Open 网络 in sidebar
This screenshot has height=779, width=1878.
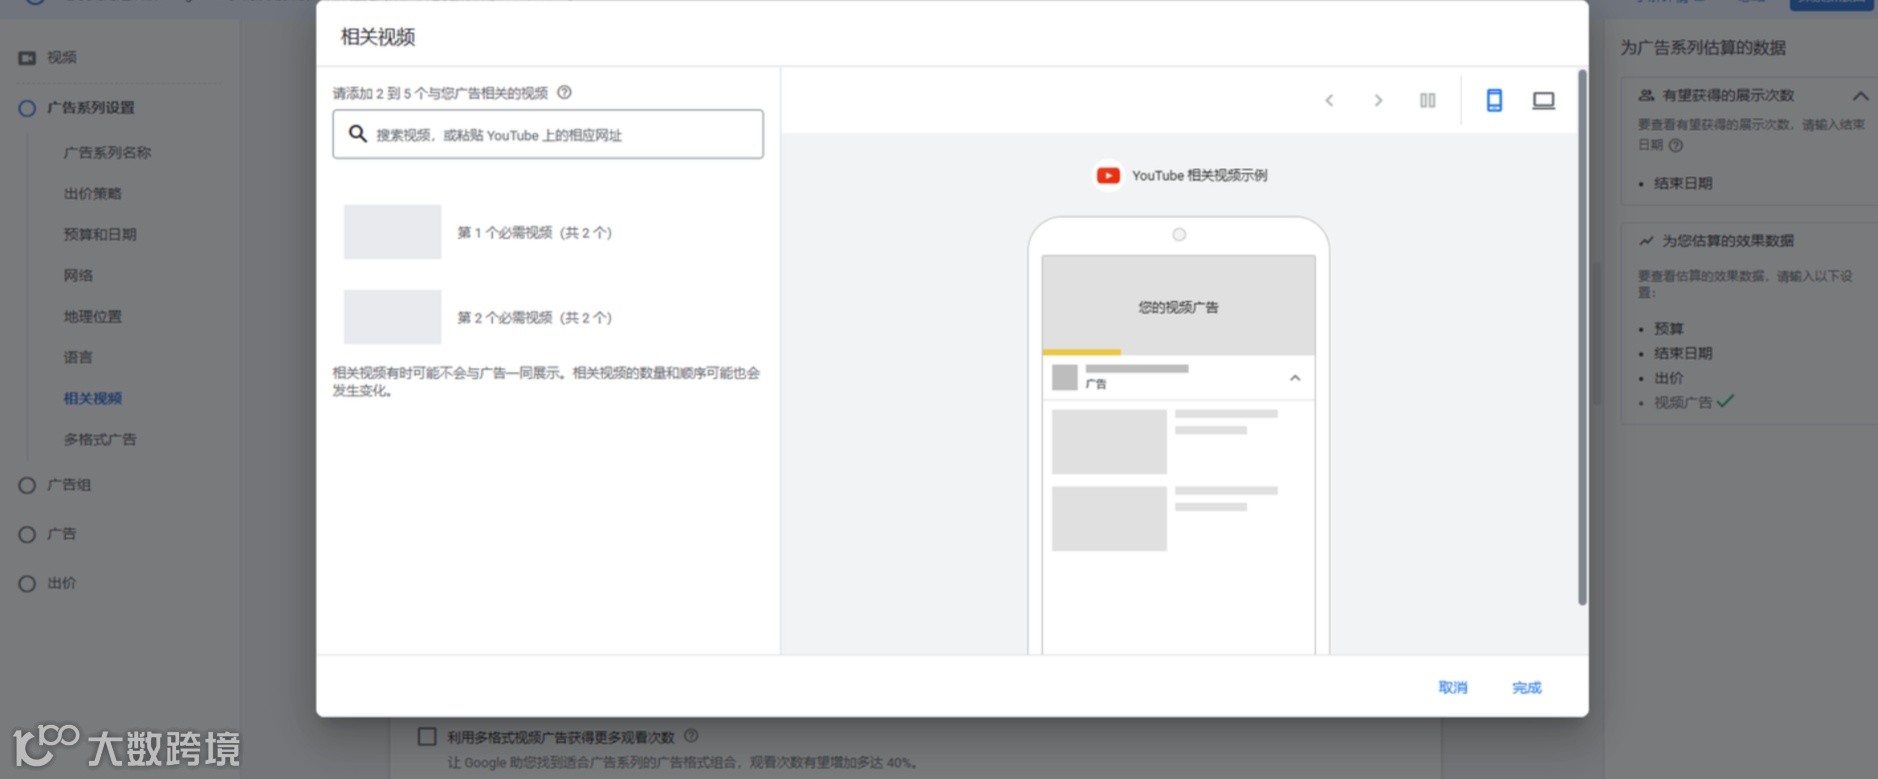(x=78, y=276)
